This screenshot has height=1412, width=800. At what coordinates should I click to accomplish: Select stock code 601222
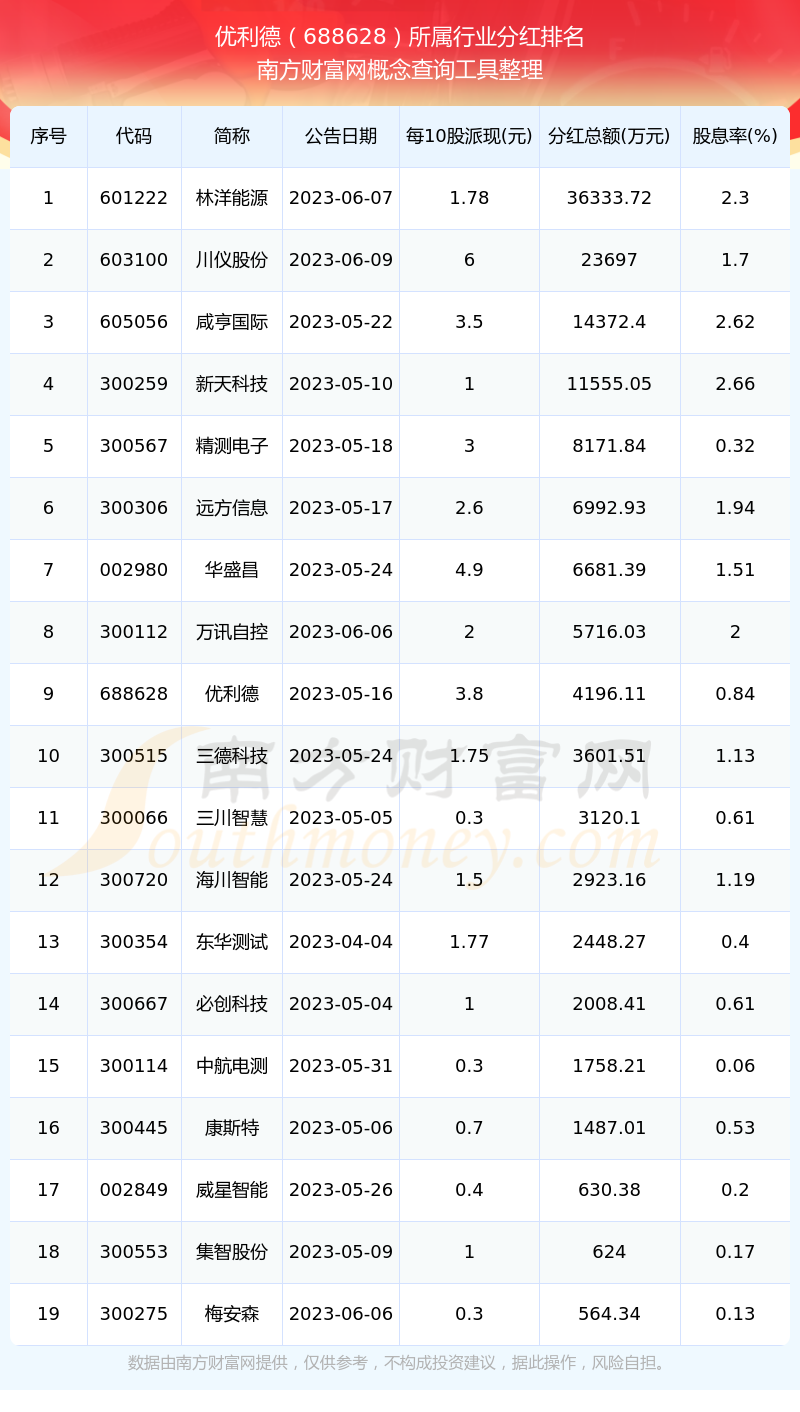[134, 198]
